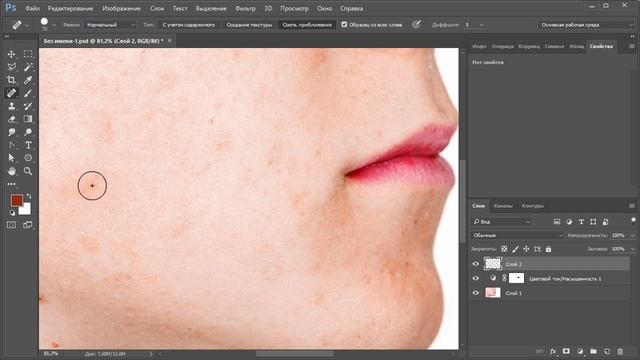640x360 pixels.
Task: Select the Eraser tool
Action: click(11, 119)
